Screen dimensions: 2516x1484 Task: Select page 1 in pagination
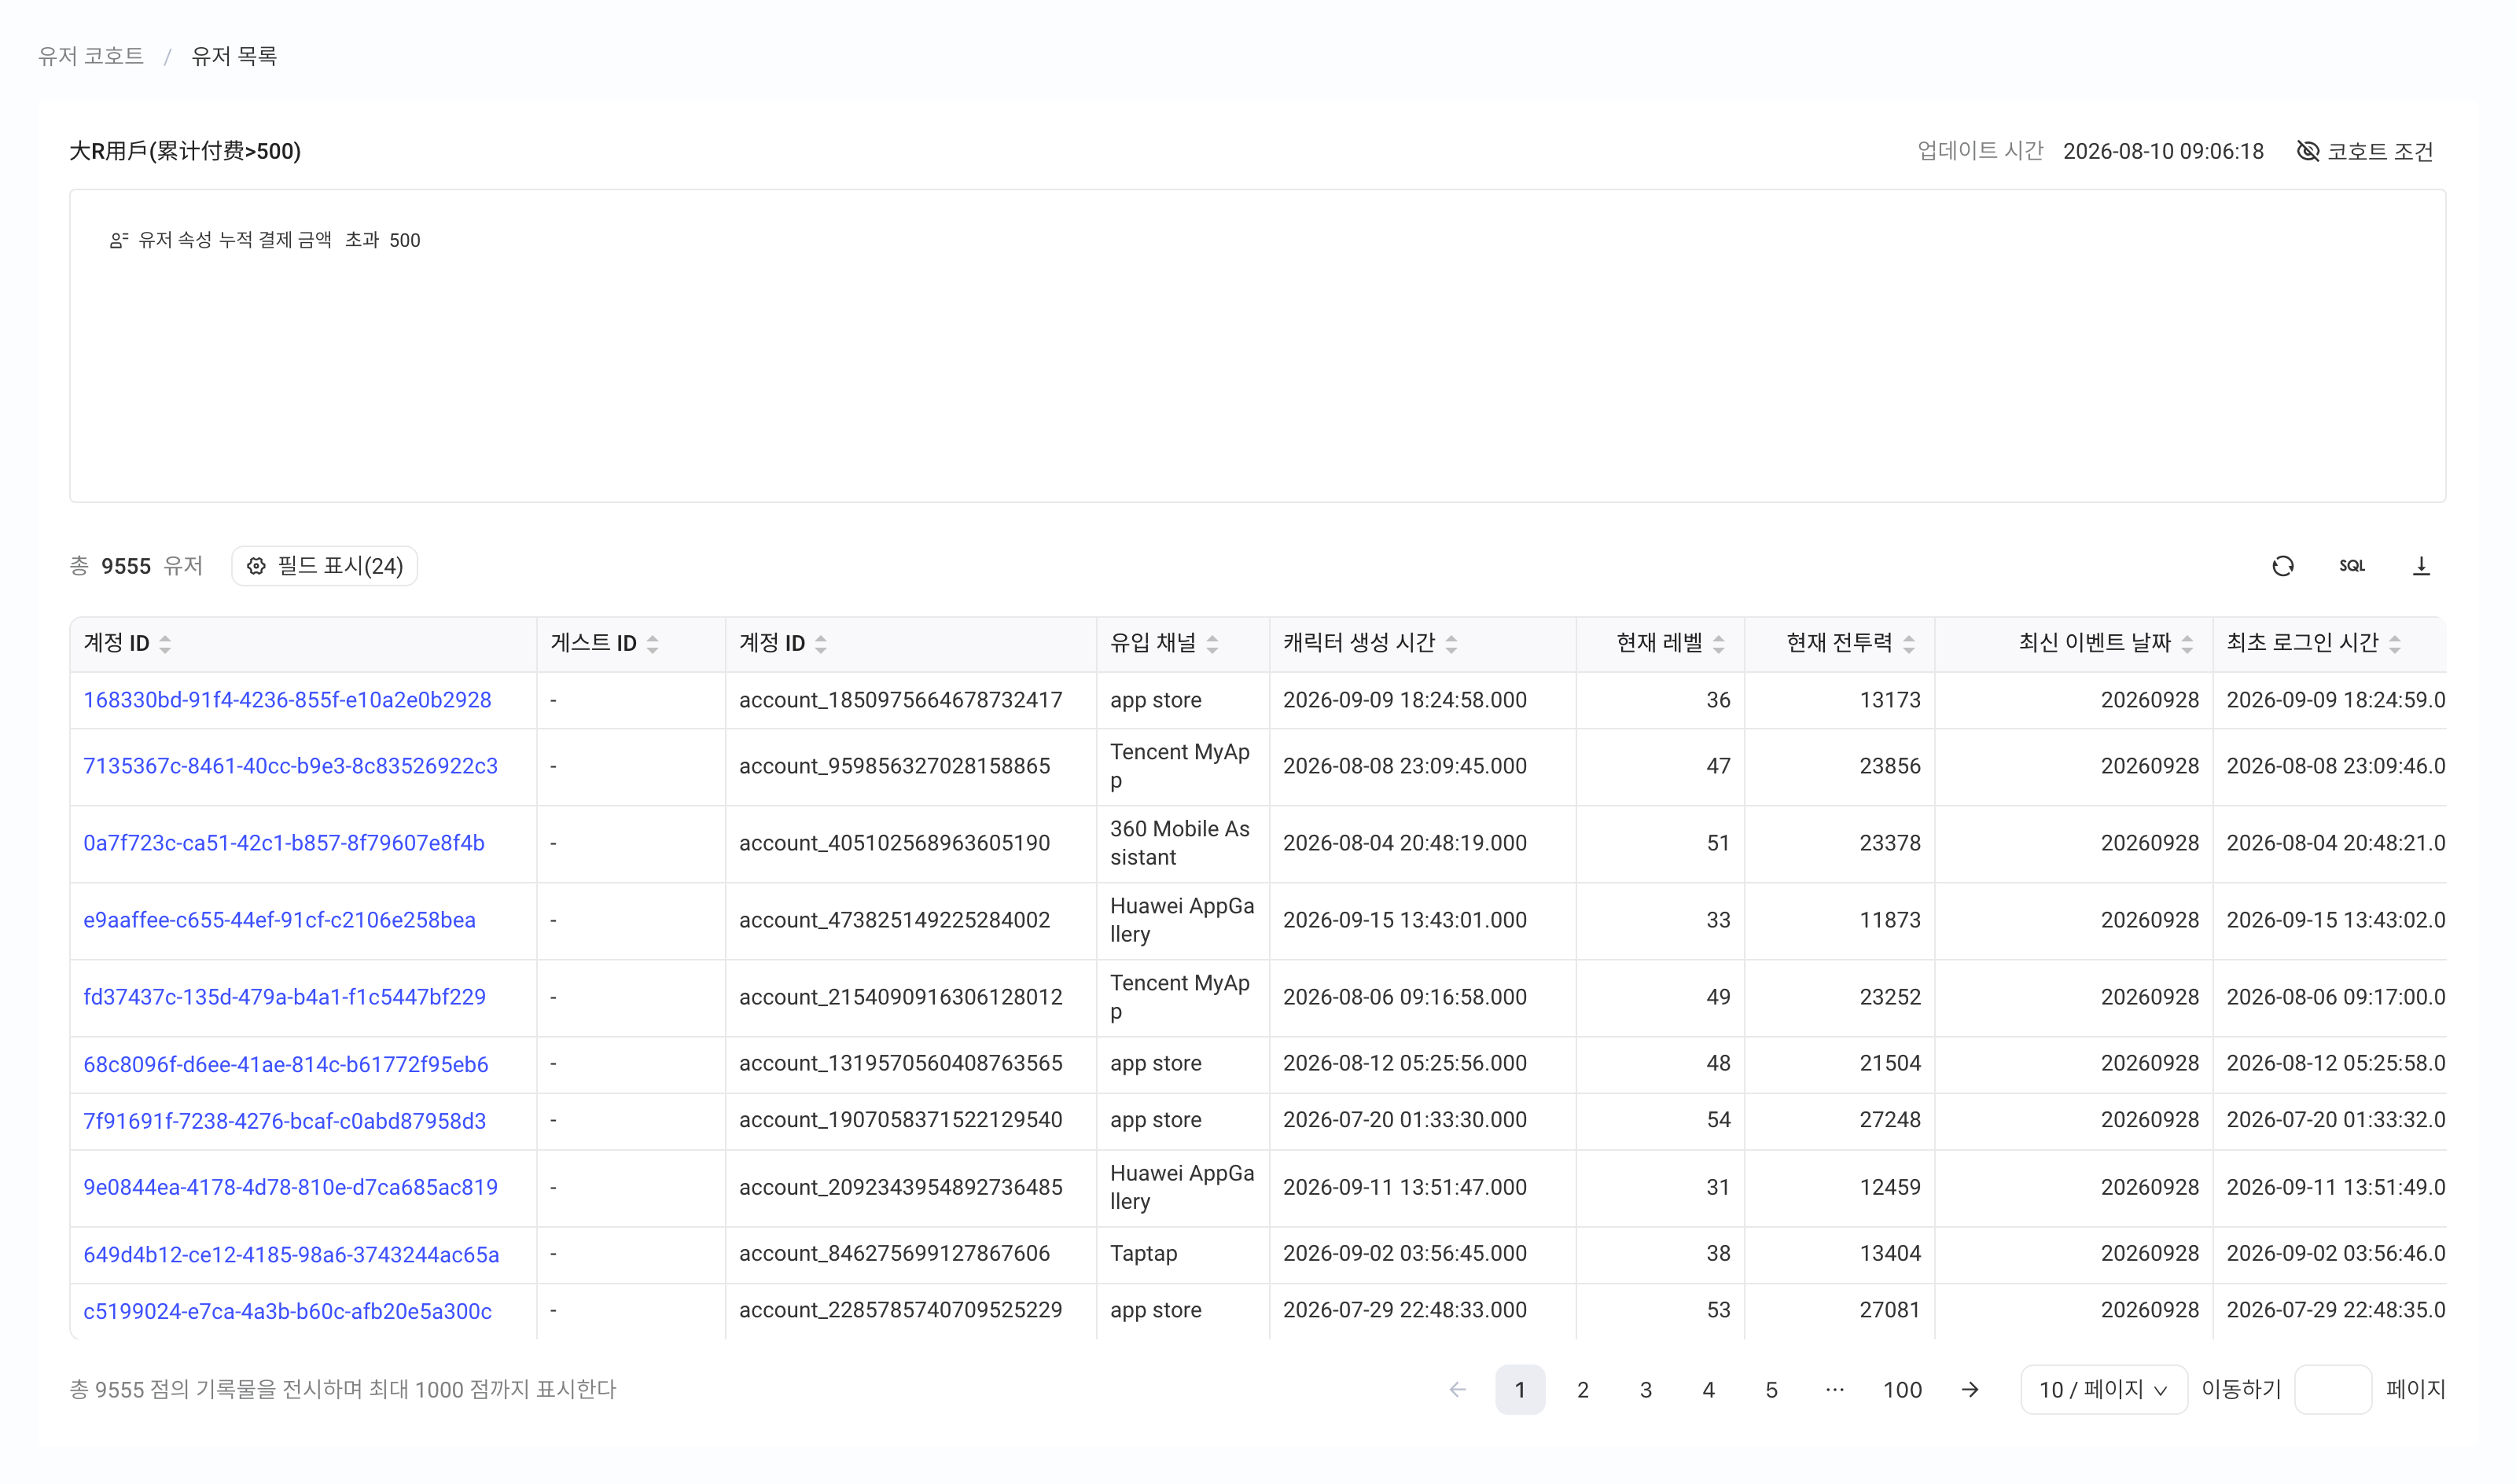coord(1520,1389)
